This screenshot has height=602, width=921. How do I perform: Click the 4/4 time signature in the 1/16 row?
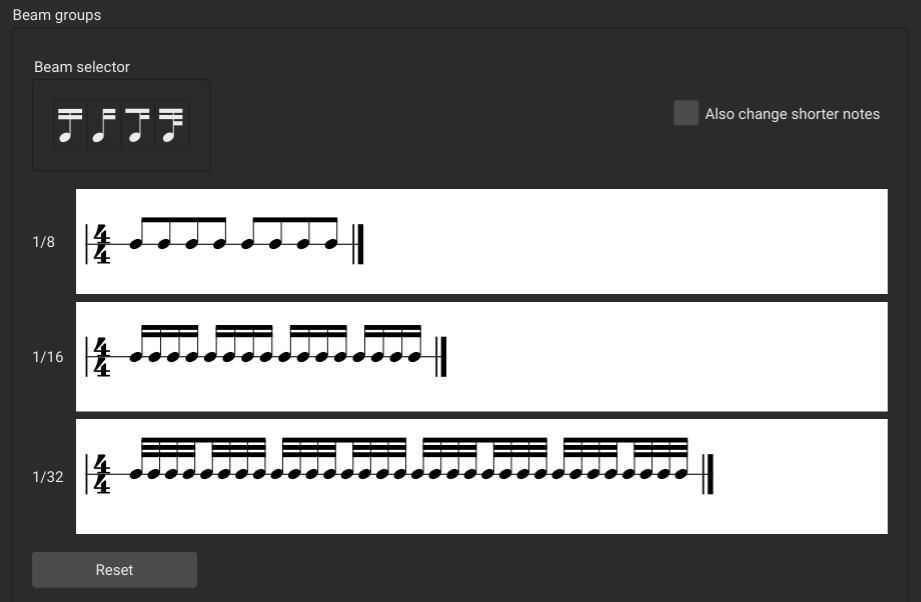pos(101,357)
